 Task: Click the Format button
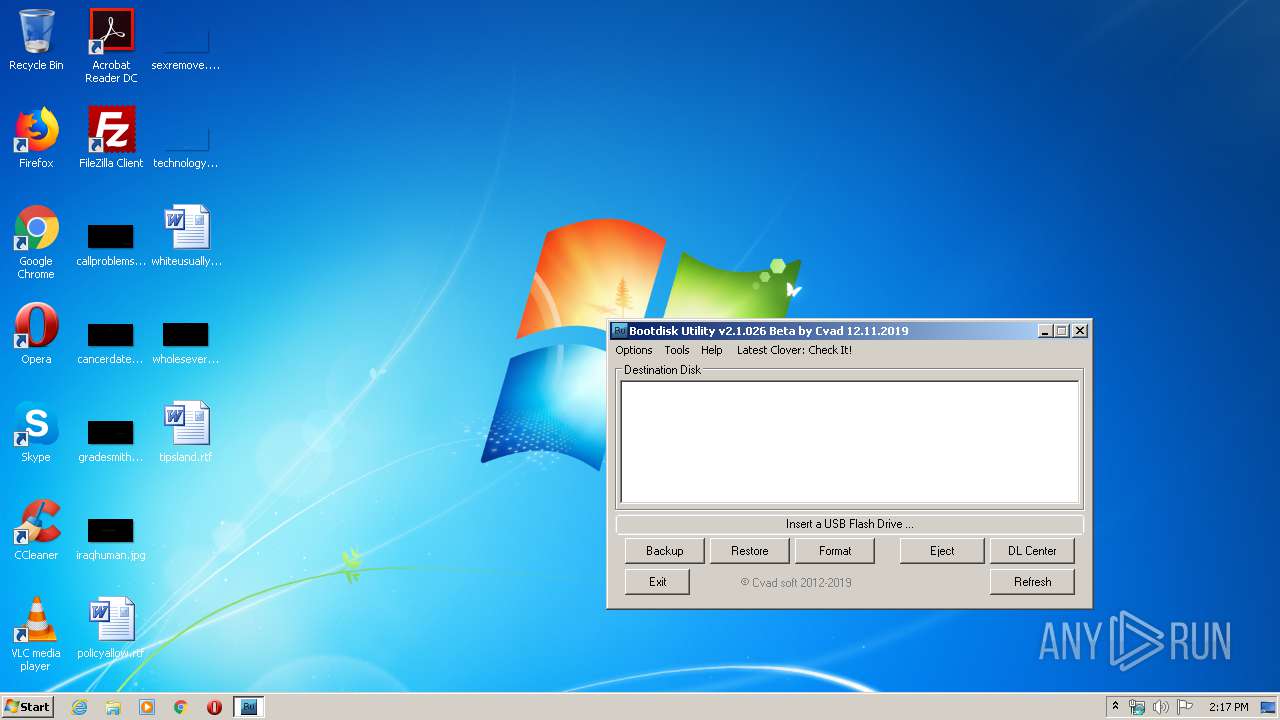coord(835,551)
